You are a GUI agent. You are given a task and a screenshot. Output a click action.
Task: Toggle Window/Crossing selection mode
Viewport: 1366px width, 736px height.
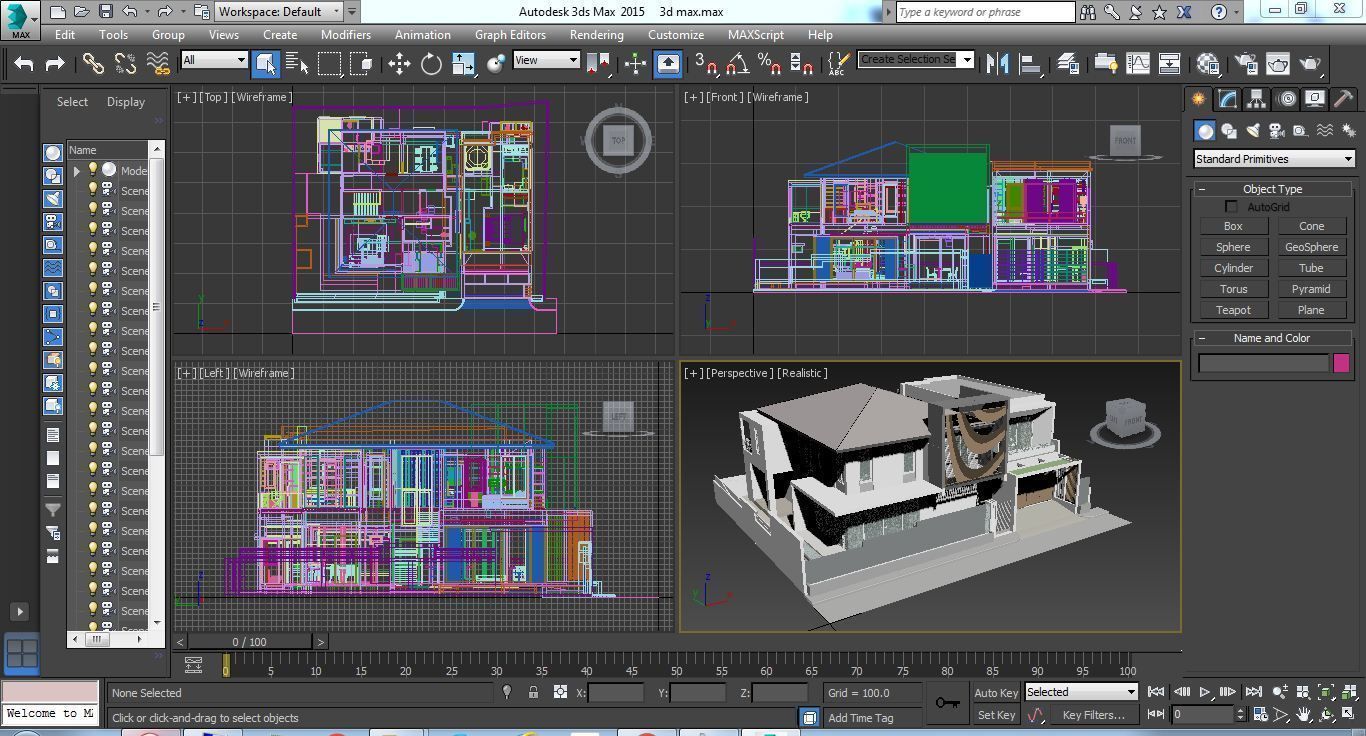pyautogui.click(x=362, y=64)
